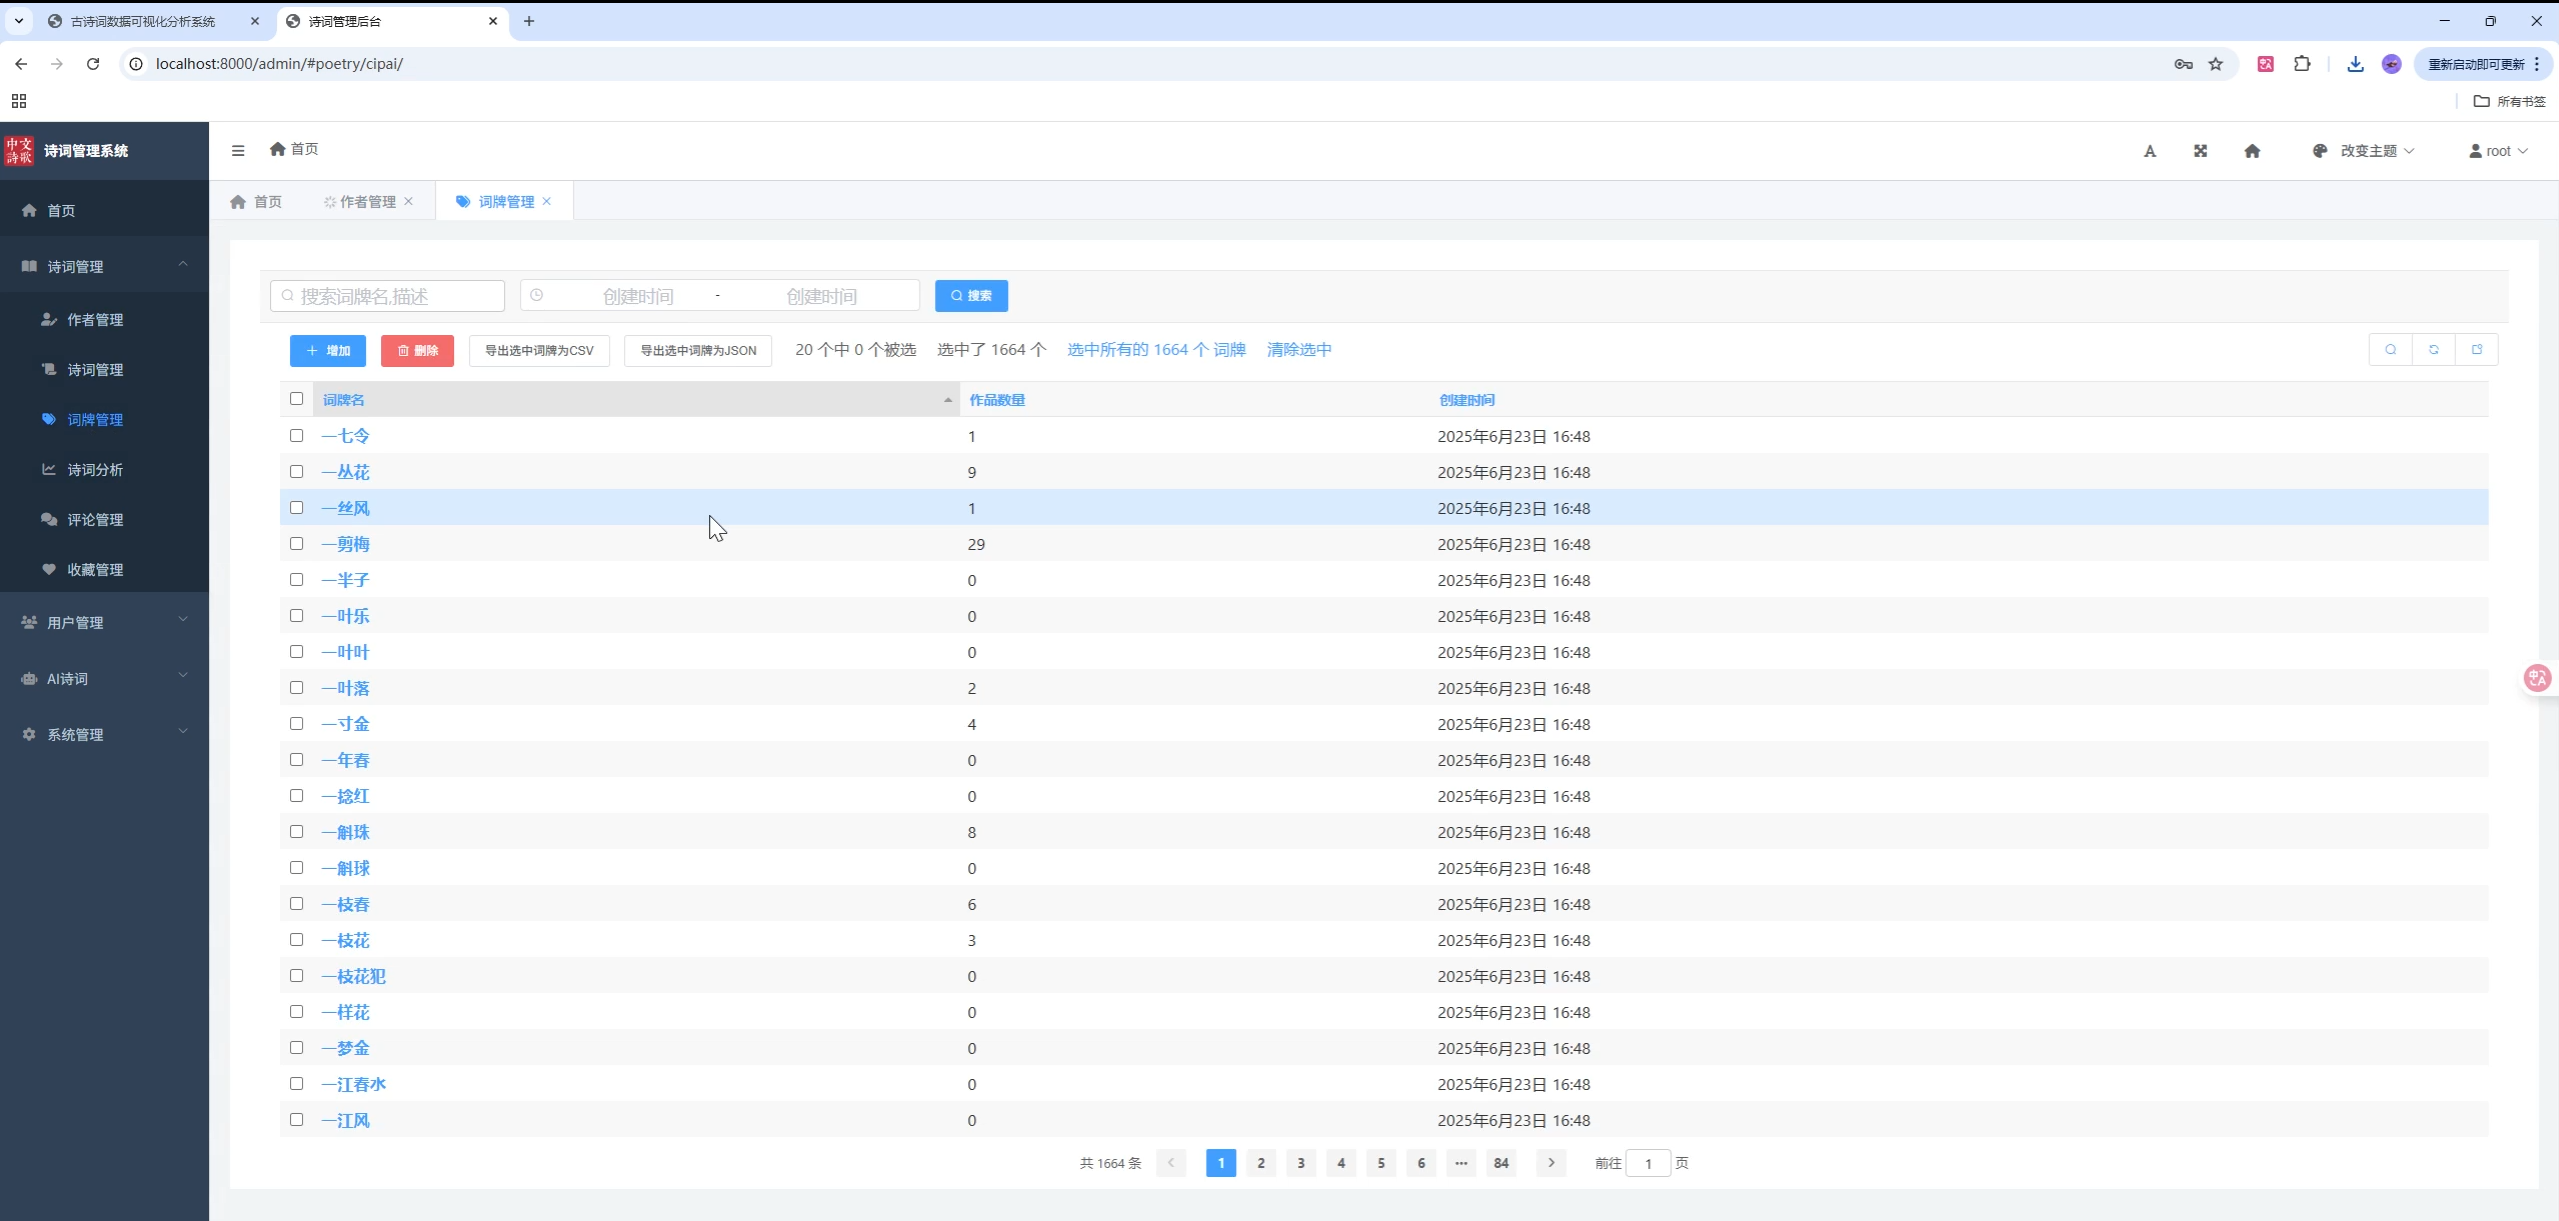This screenshot has width=2559, height=1221.
Task: Open the 一枝花犯 entry link
Action: click(354, 976)
